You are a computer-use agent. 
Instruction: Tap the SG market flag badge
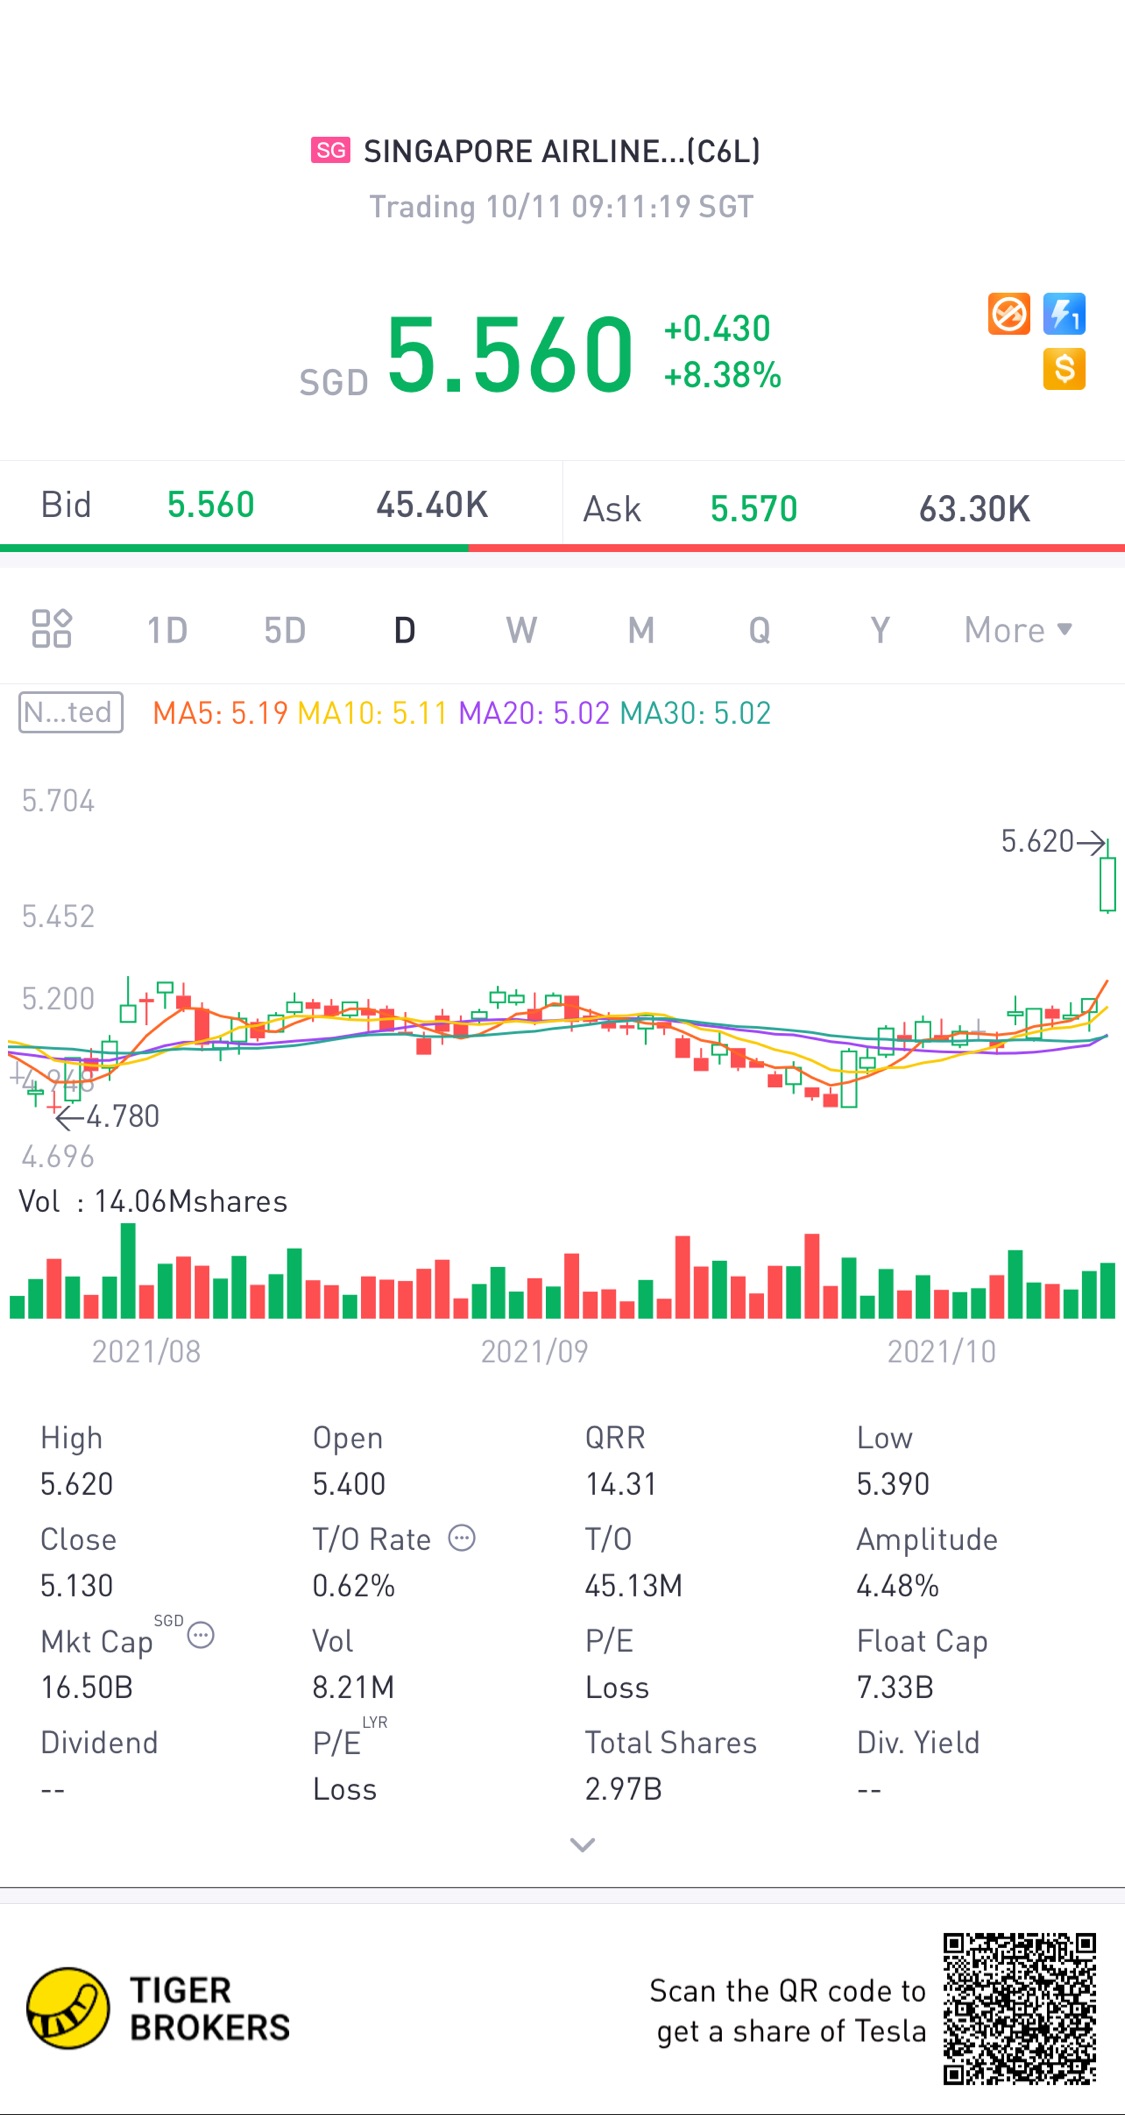coord(330,151)
